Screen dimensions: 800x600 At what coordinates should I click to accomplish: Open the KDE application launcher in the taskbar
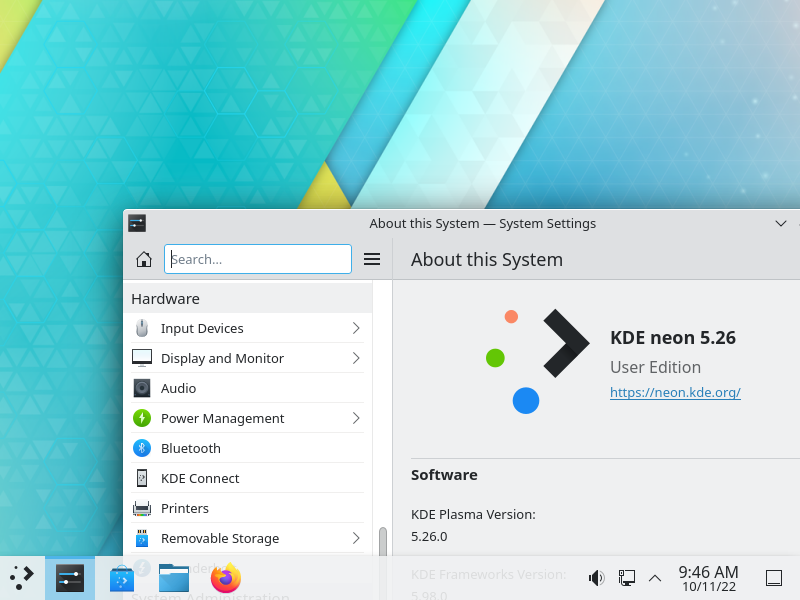[22, 578]
